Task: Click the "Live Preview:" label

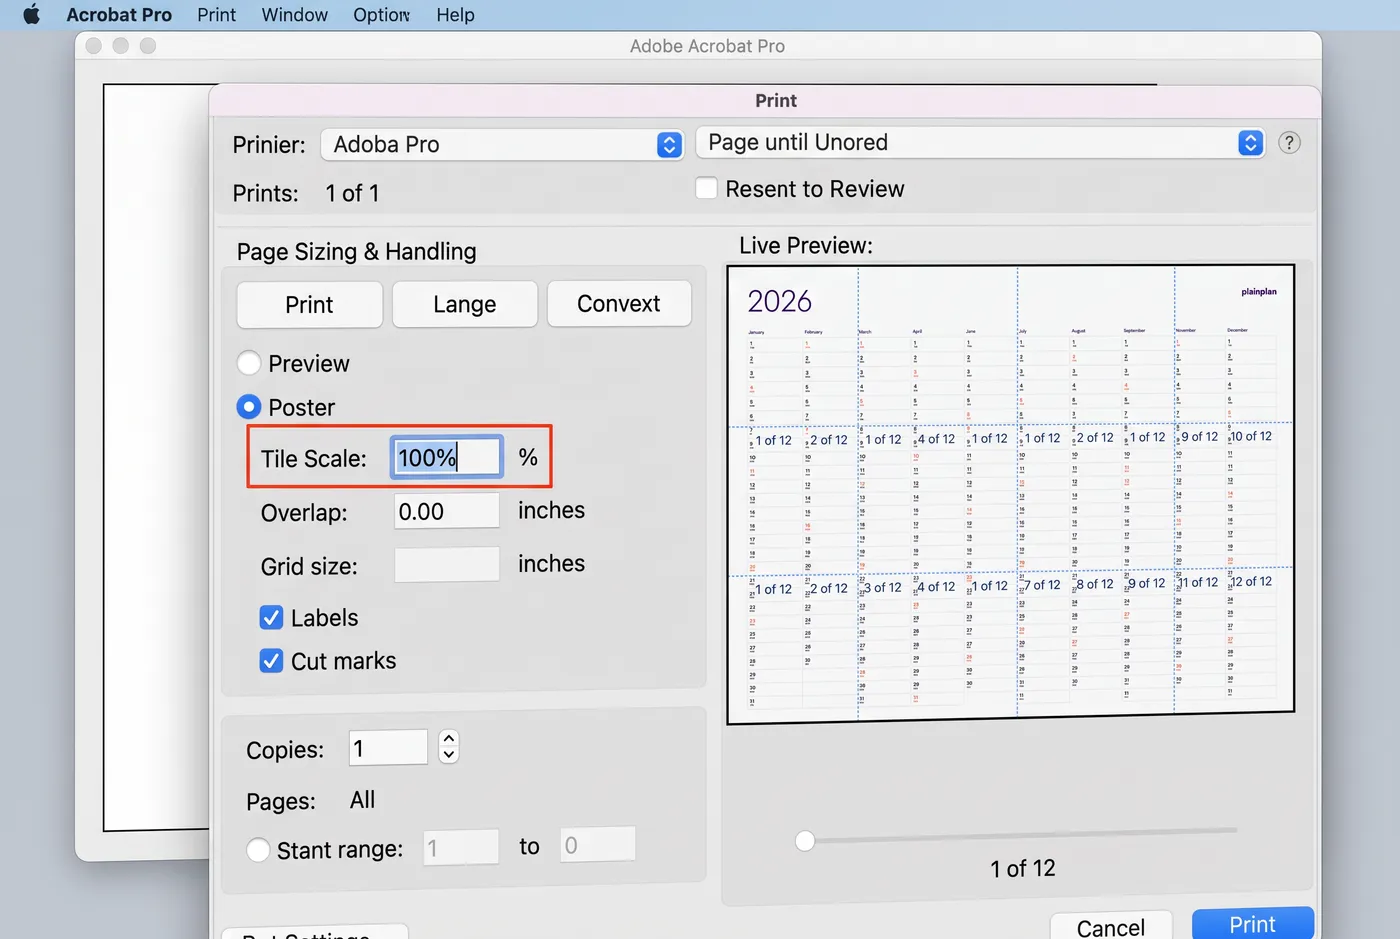Action: 806,246
